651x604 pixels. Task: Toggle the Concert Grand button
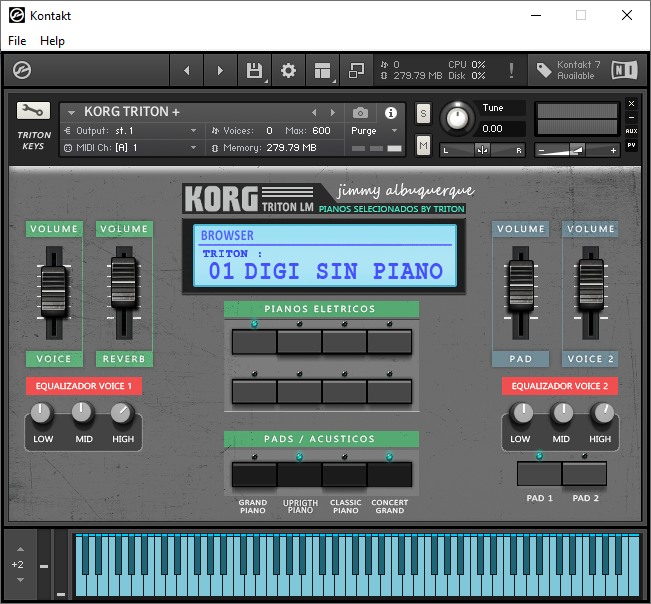click(389, 474)
